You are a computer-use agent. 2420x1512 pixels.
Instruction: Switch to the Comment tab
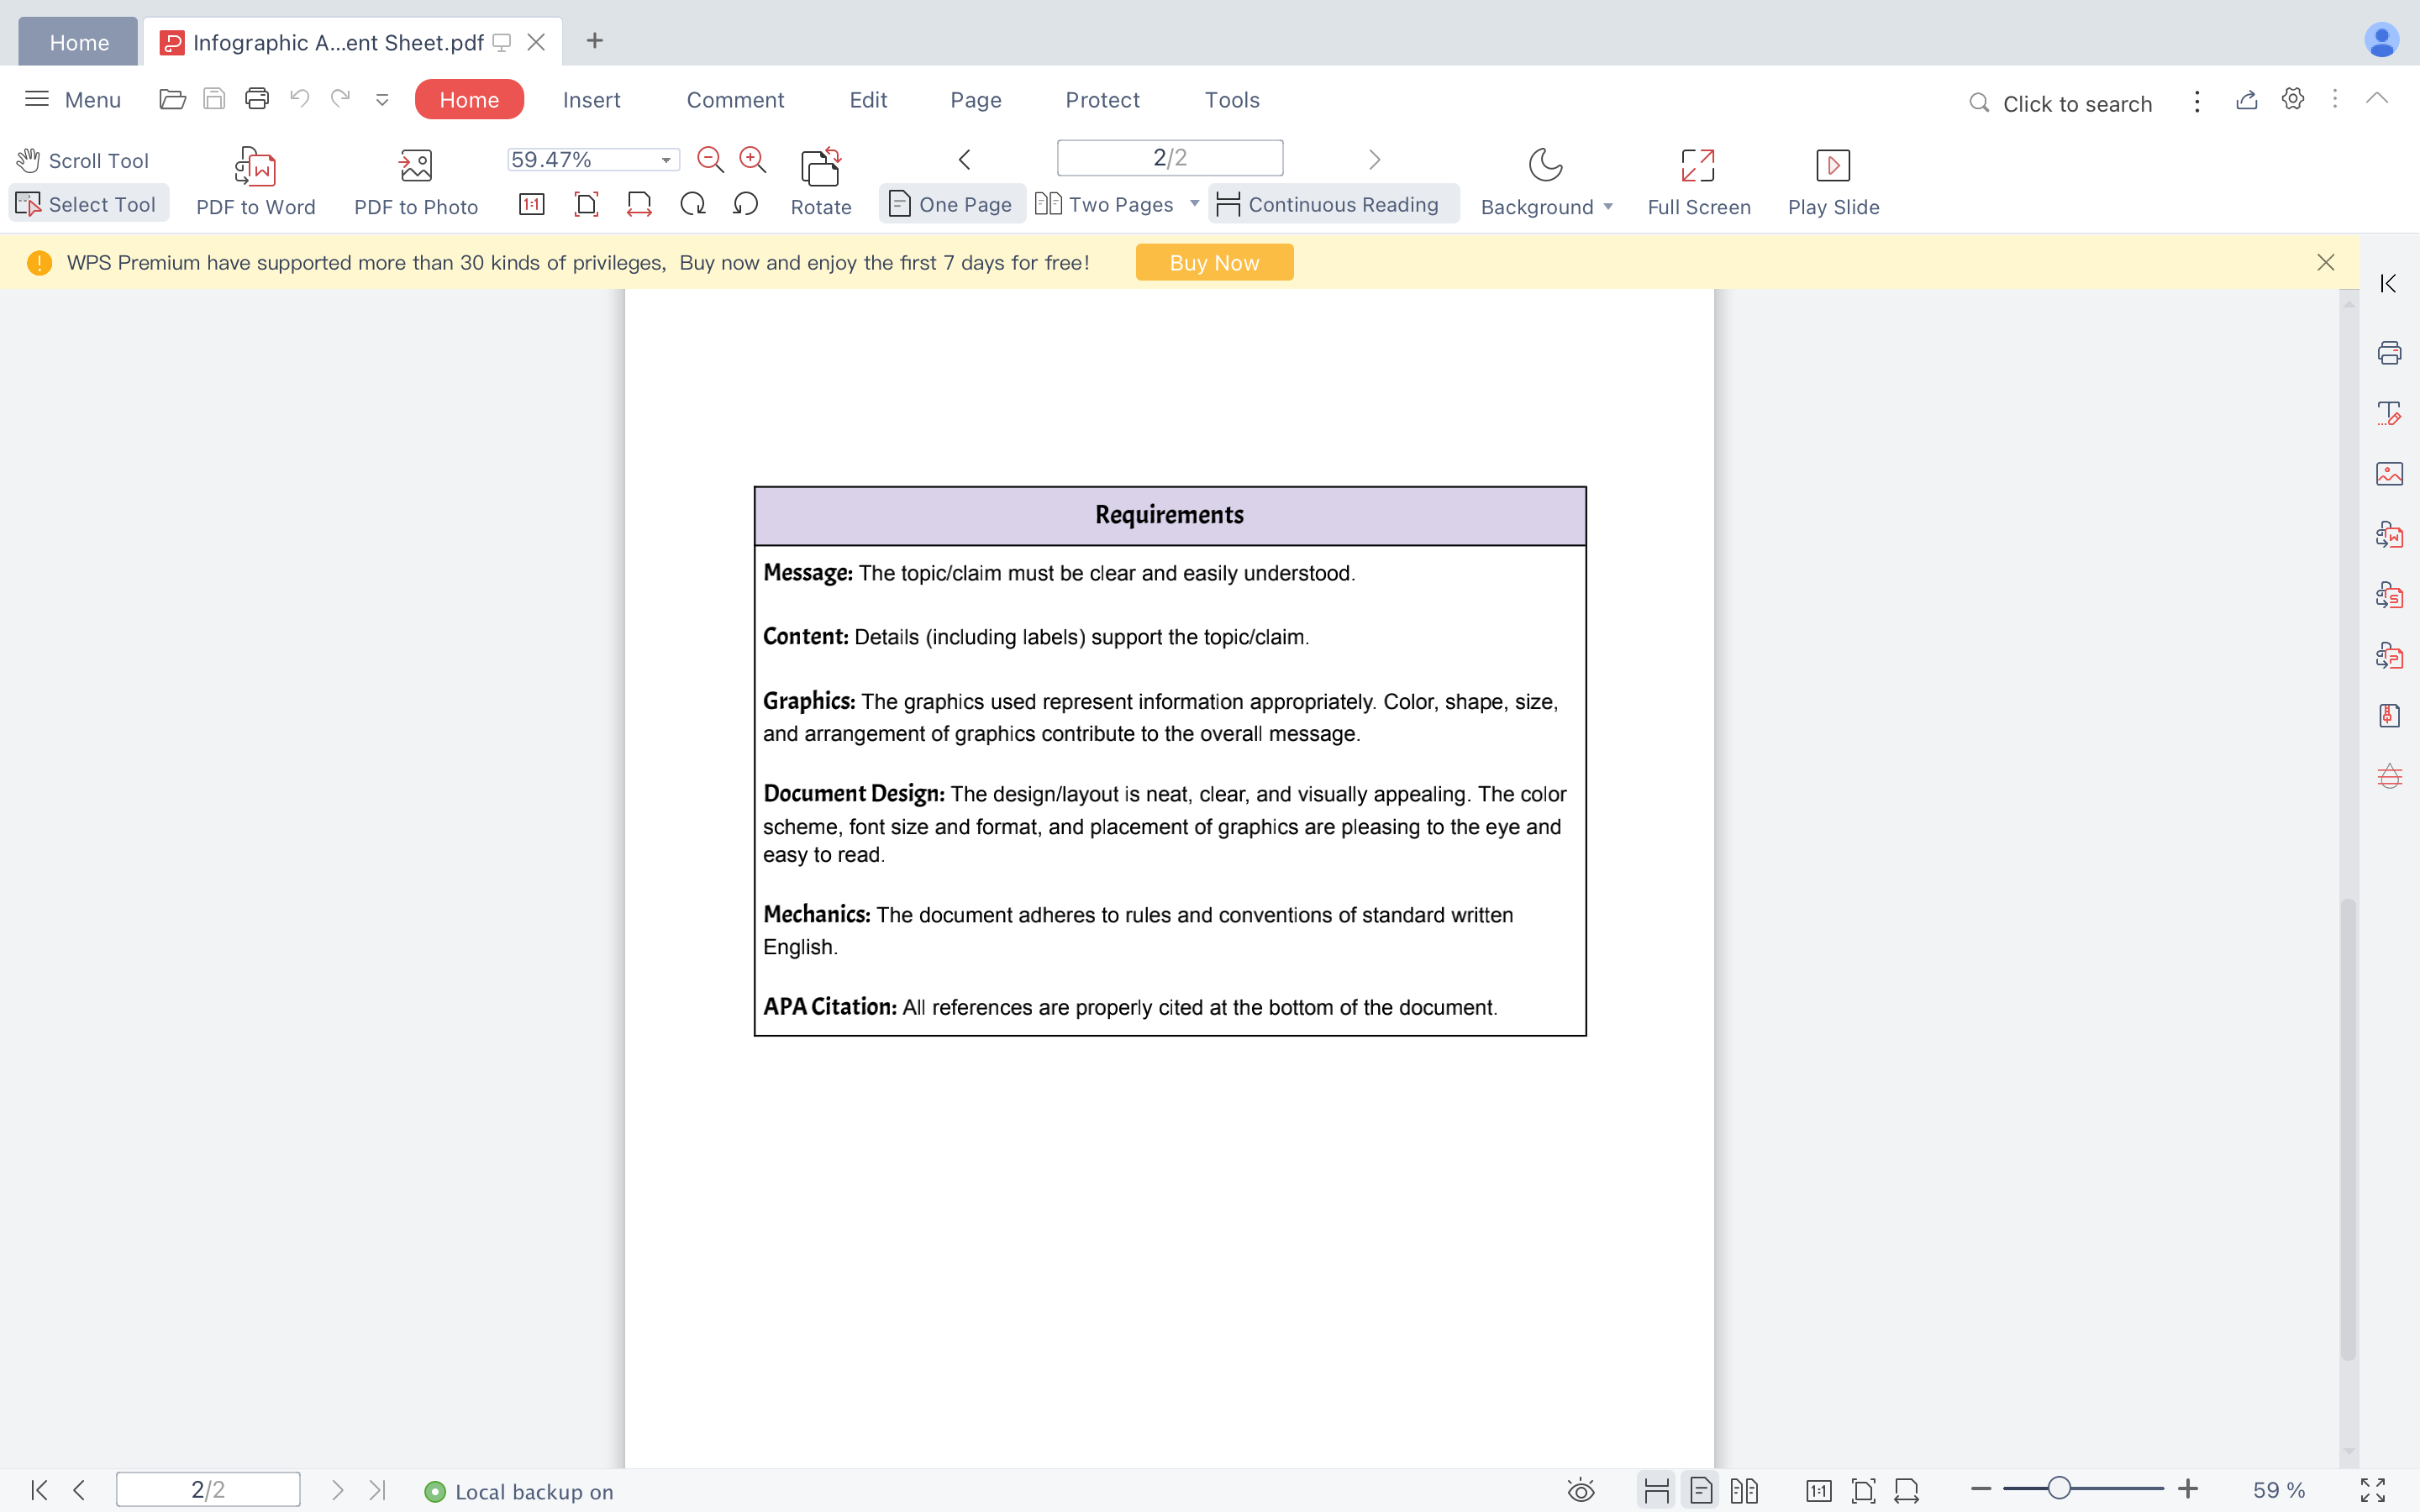coord(735,99)
